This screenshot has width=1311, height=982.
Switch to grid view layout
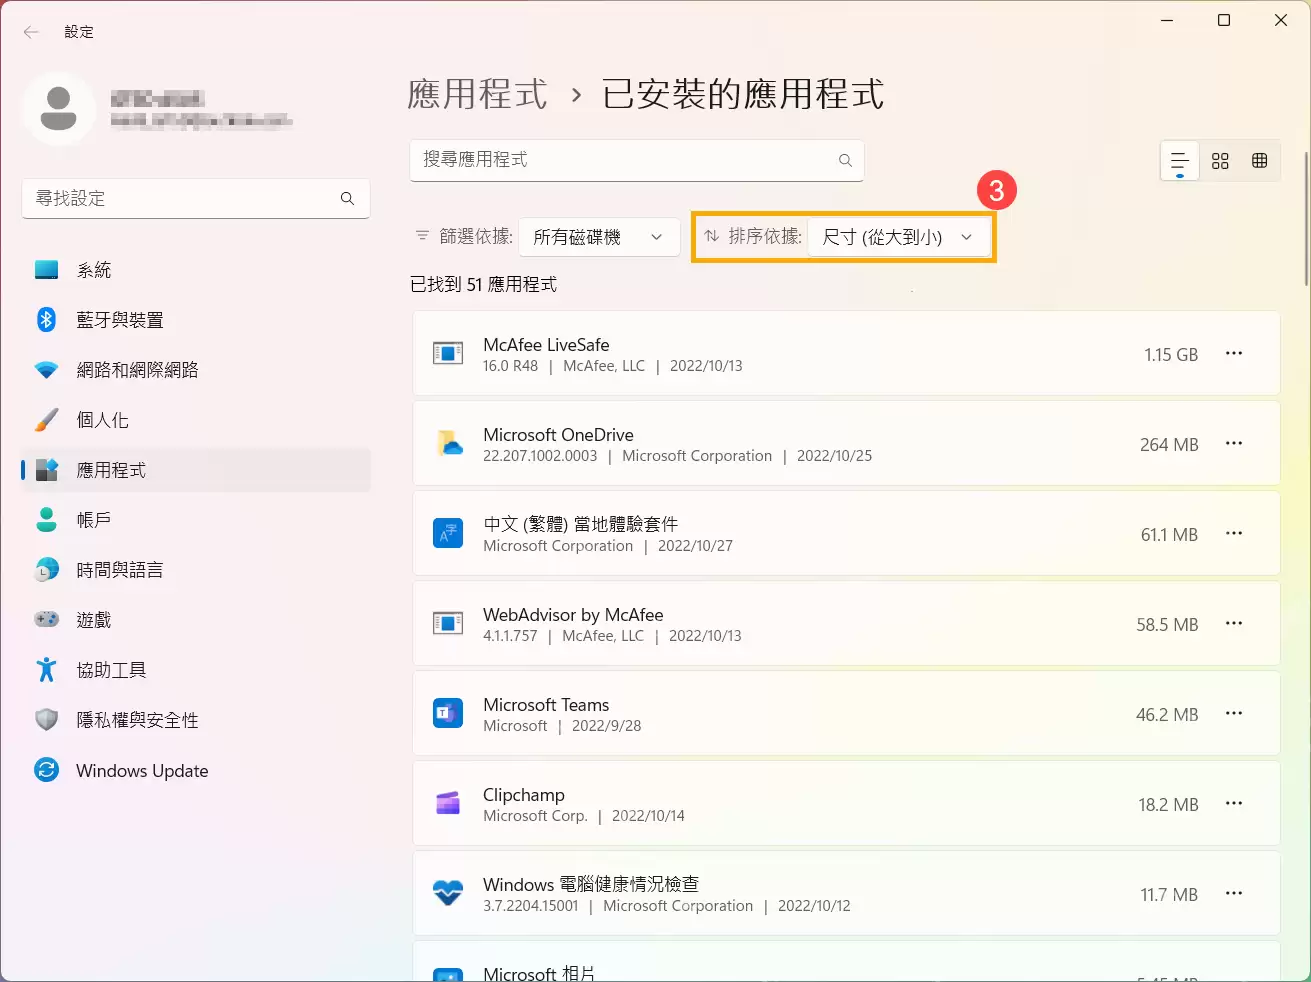click(x=1220, y=161)
